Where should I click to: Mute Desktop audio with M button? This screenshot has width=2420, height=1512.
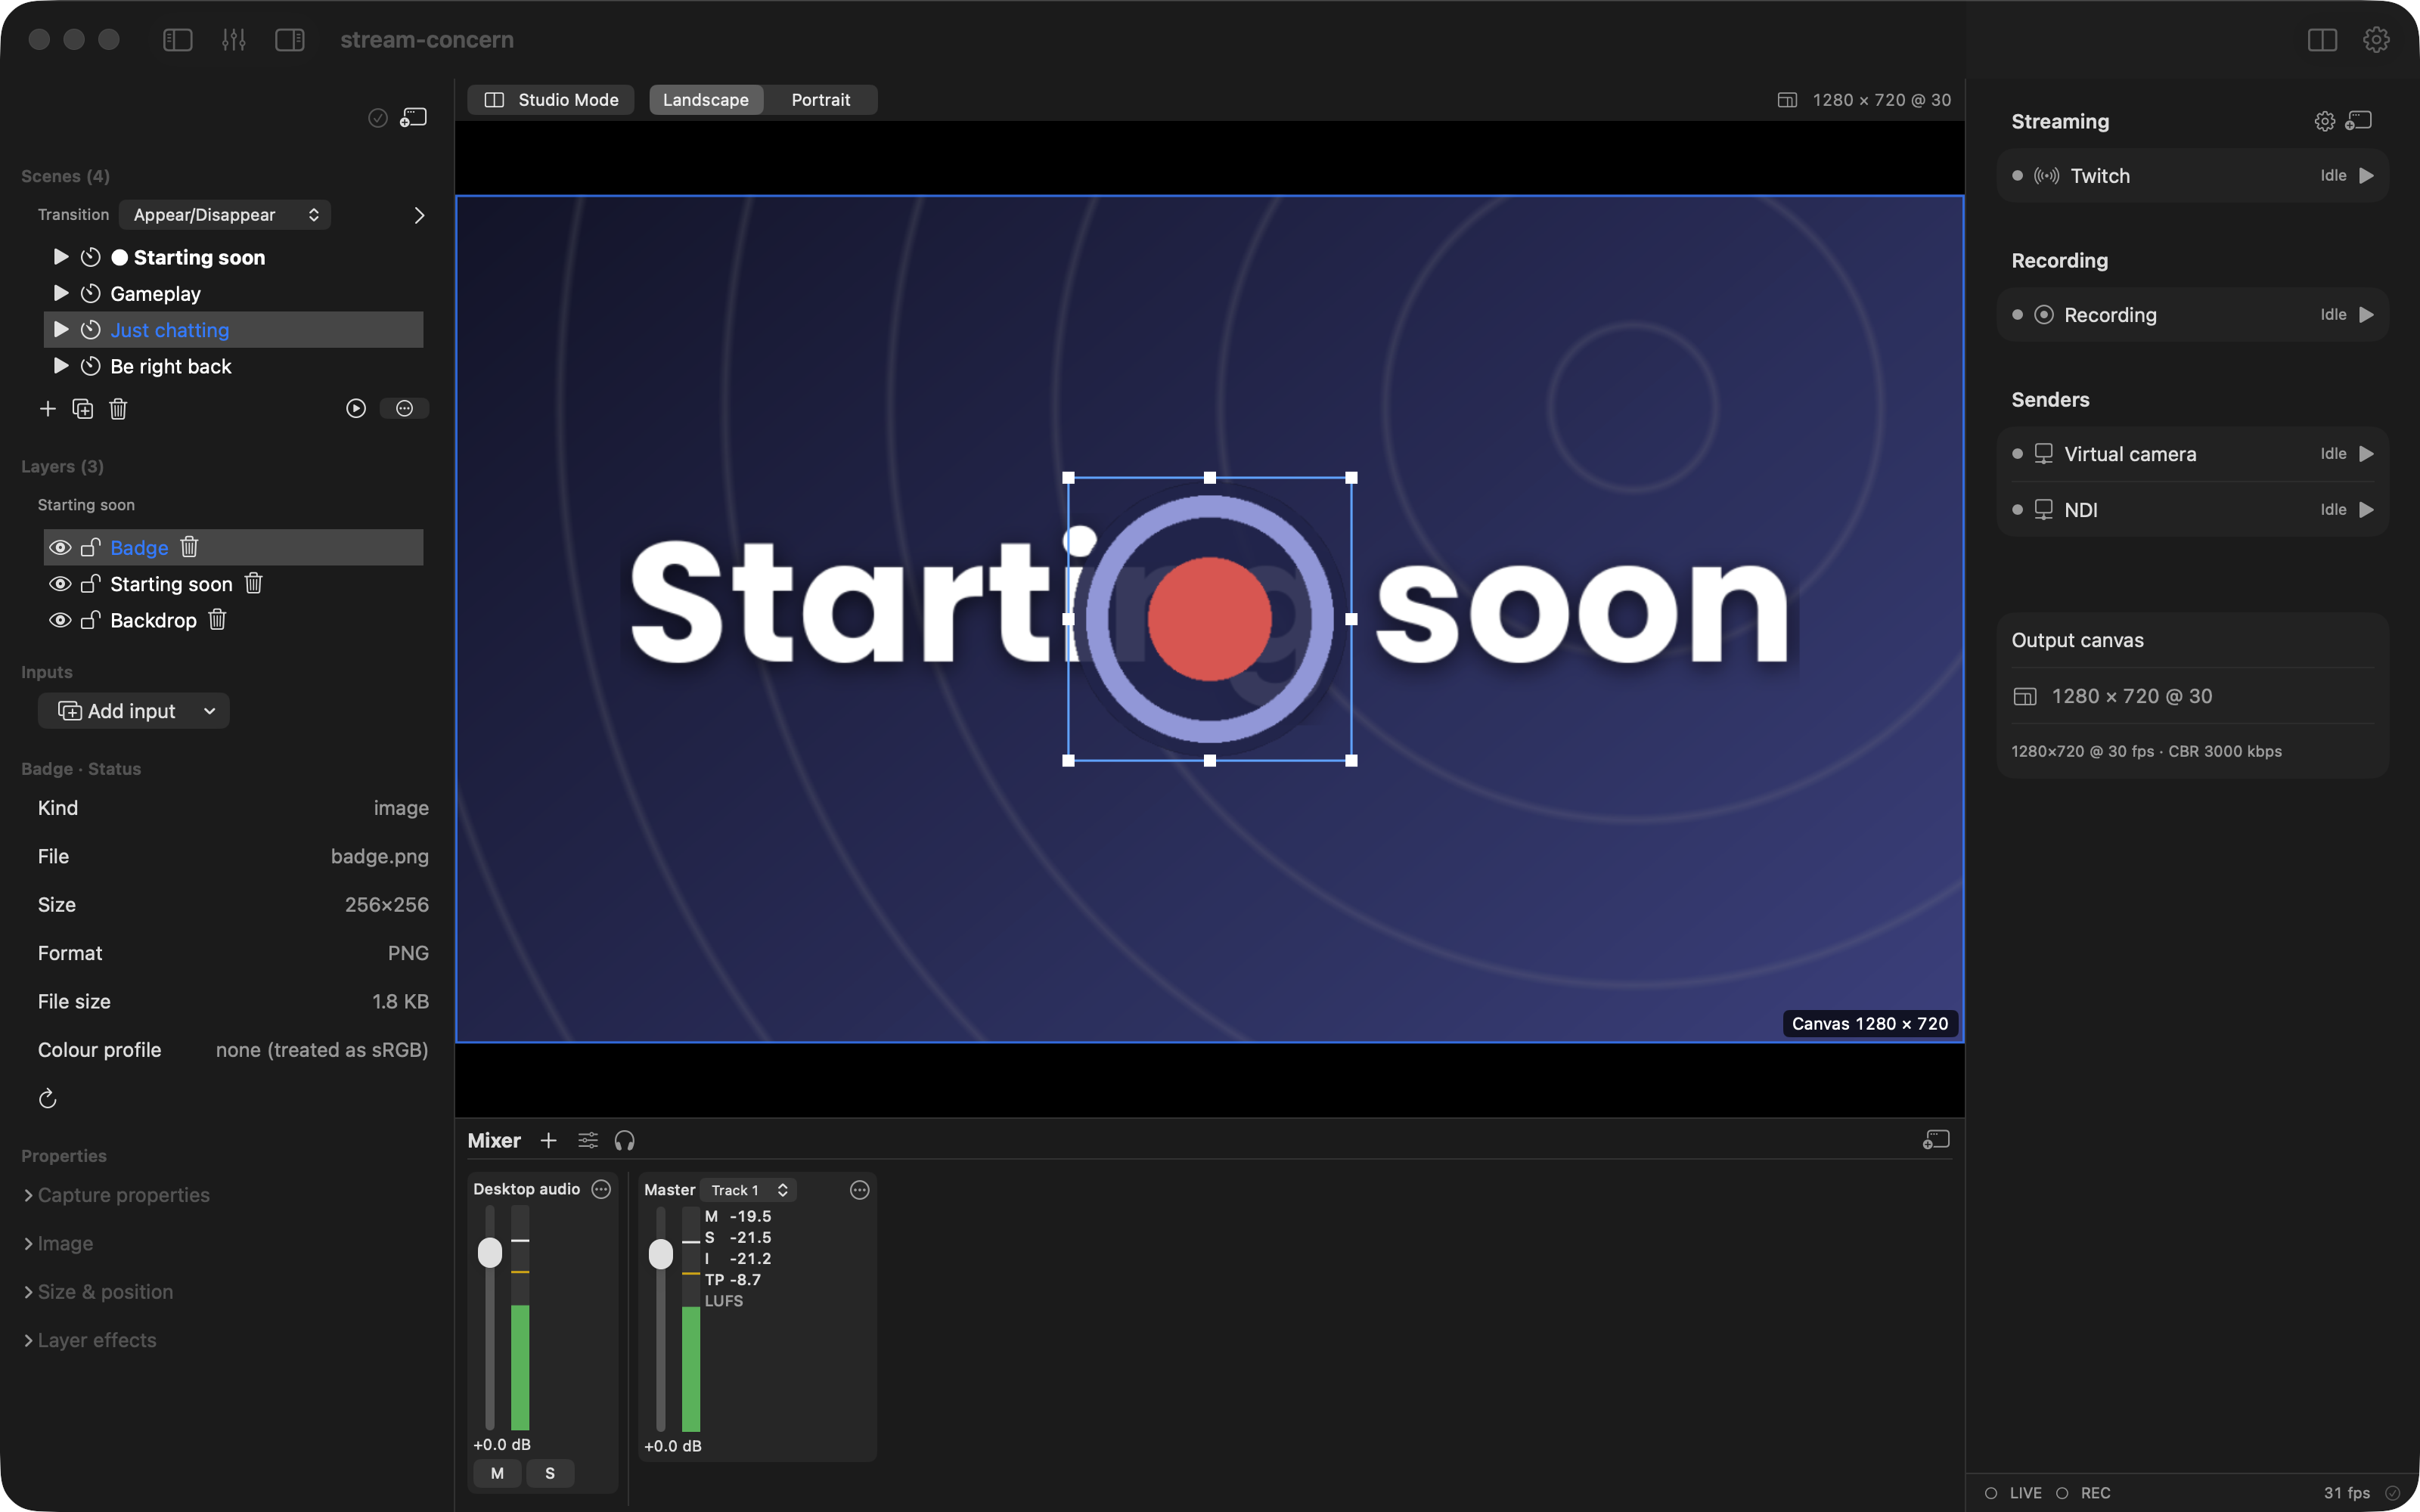(x=497, y=1473)
